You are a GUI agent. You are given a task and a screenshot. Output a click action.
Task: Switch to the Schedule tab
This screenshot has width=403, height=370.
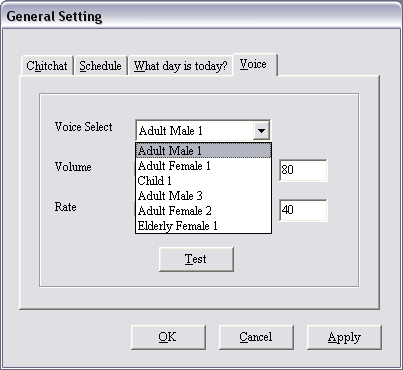(100, 66)
